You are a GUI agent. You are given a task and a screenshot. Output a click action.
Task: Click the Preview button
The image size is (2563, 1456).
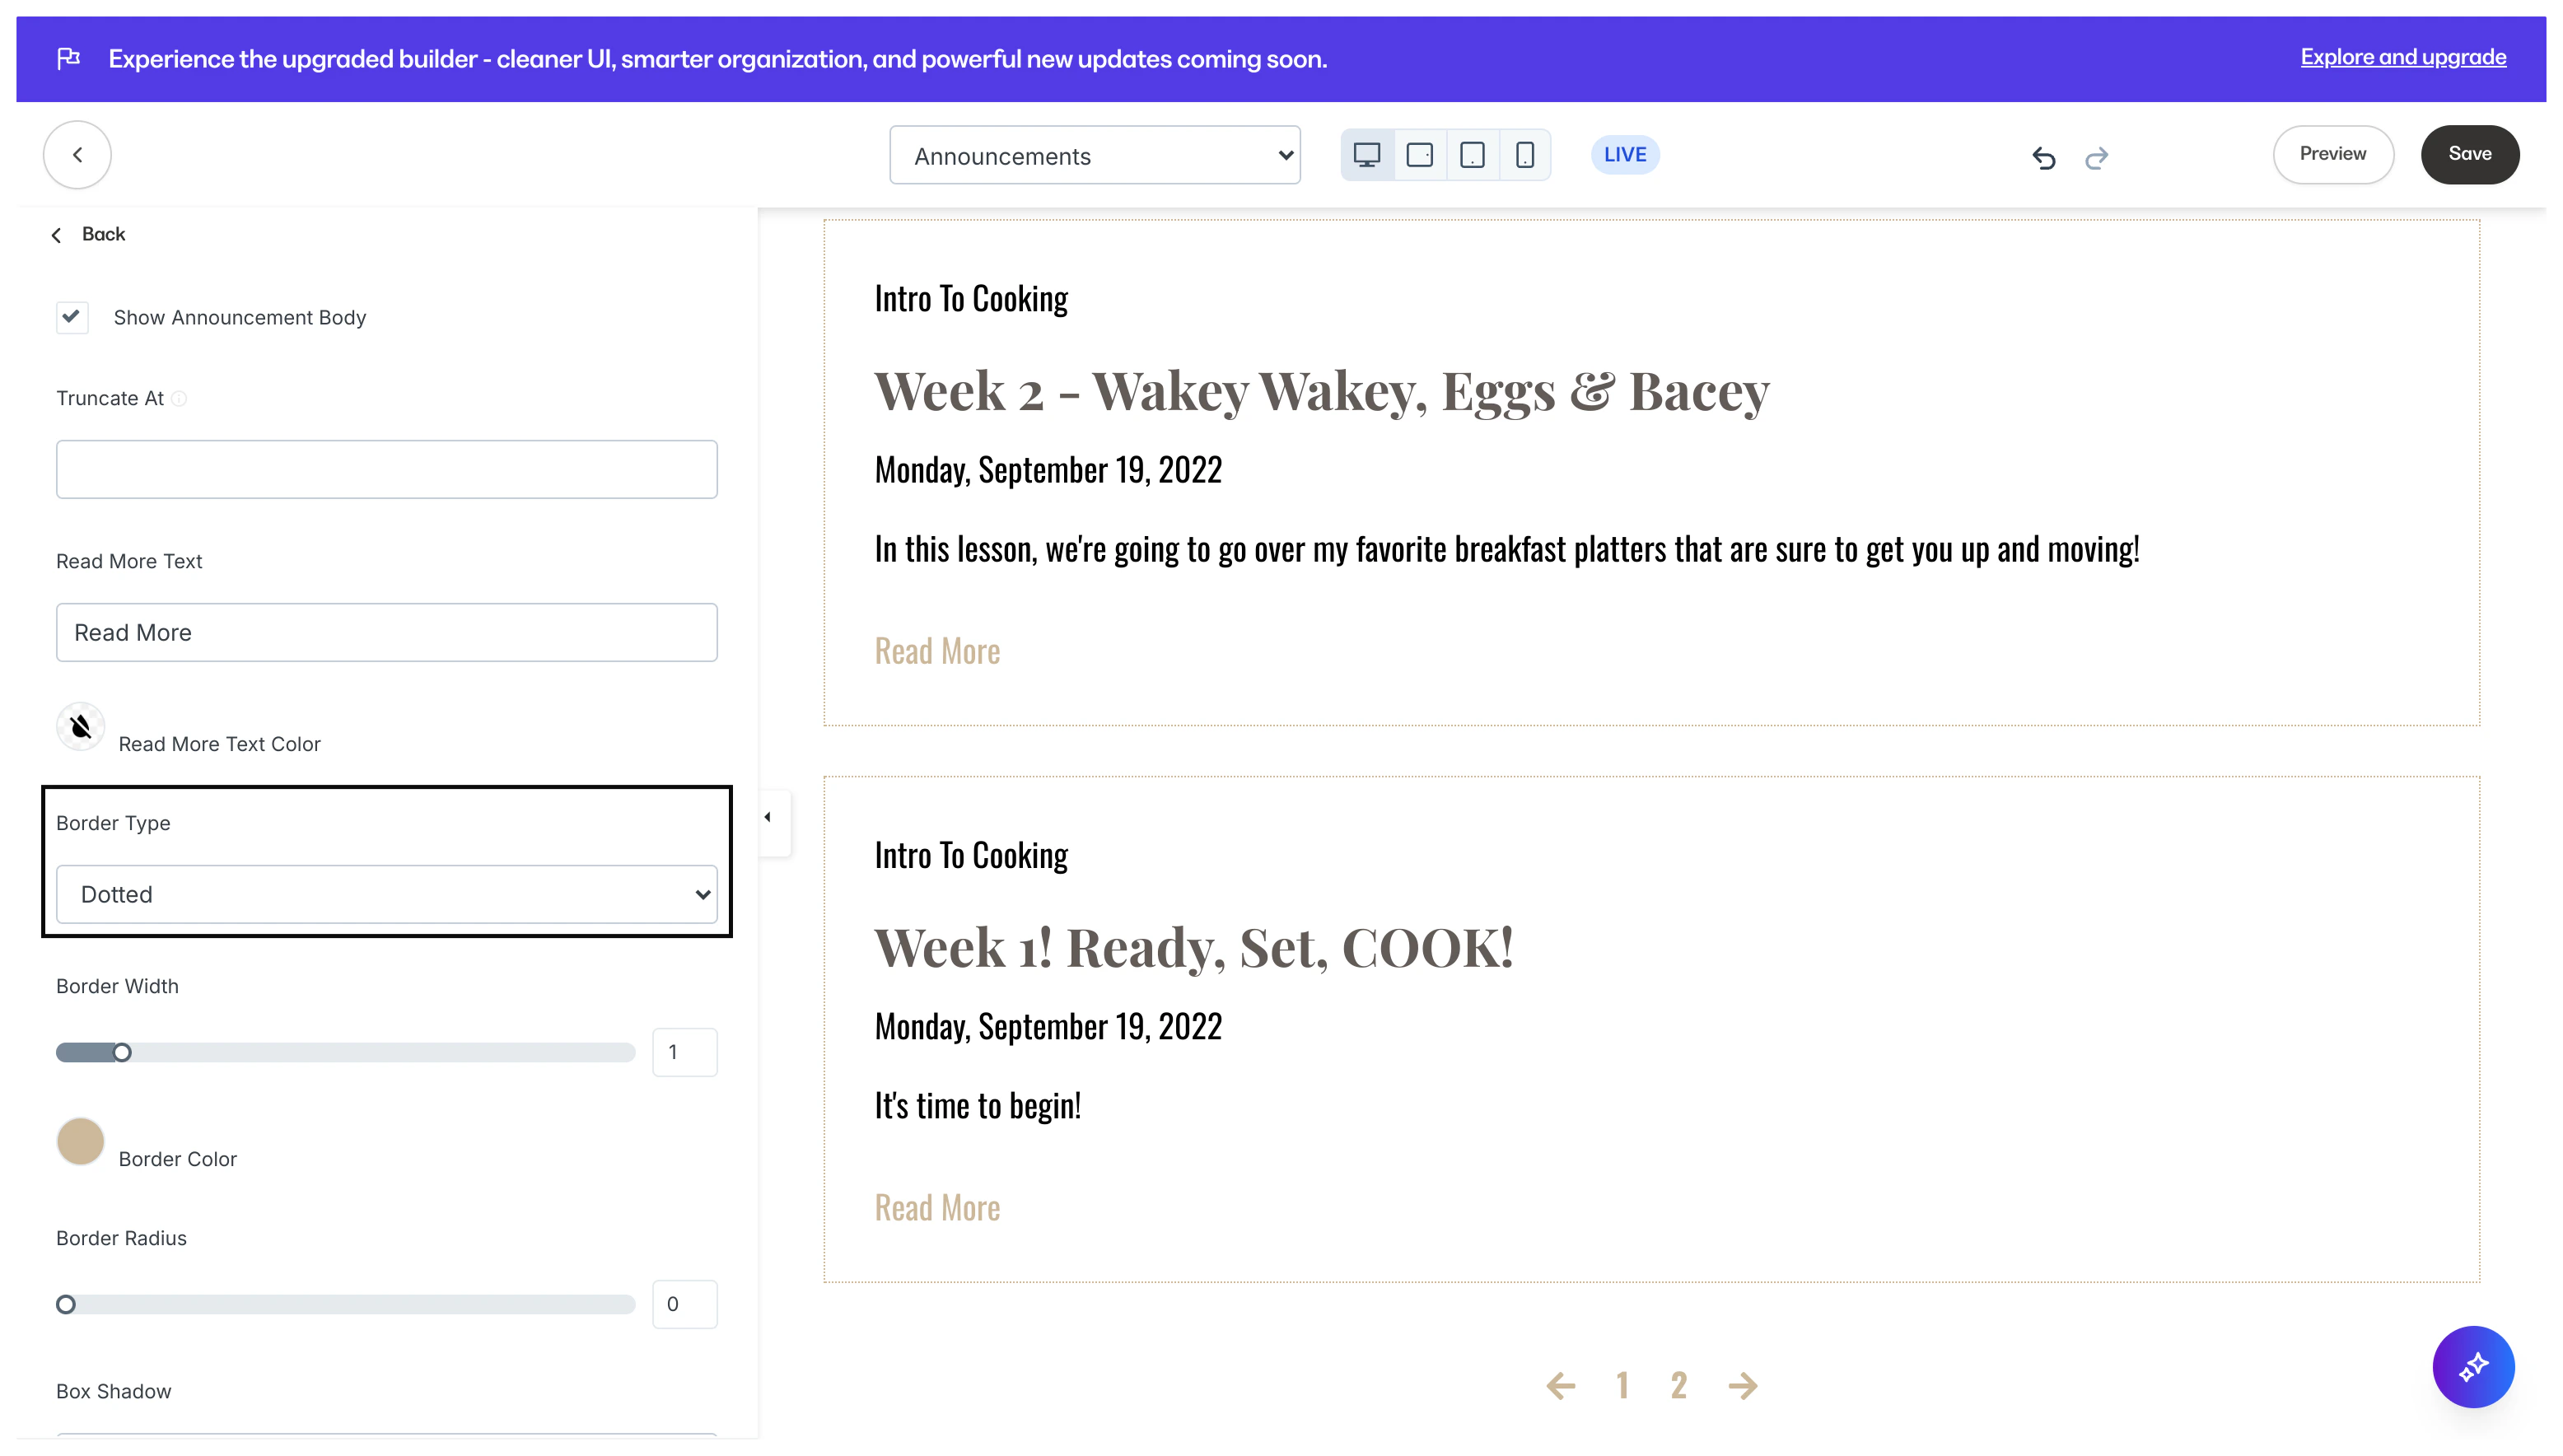pos(2332,154)
